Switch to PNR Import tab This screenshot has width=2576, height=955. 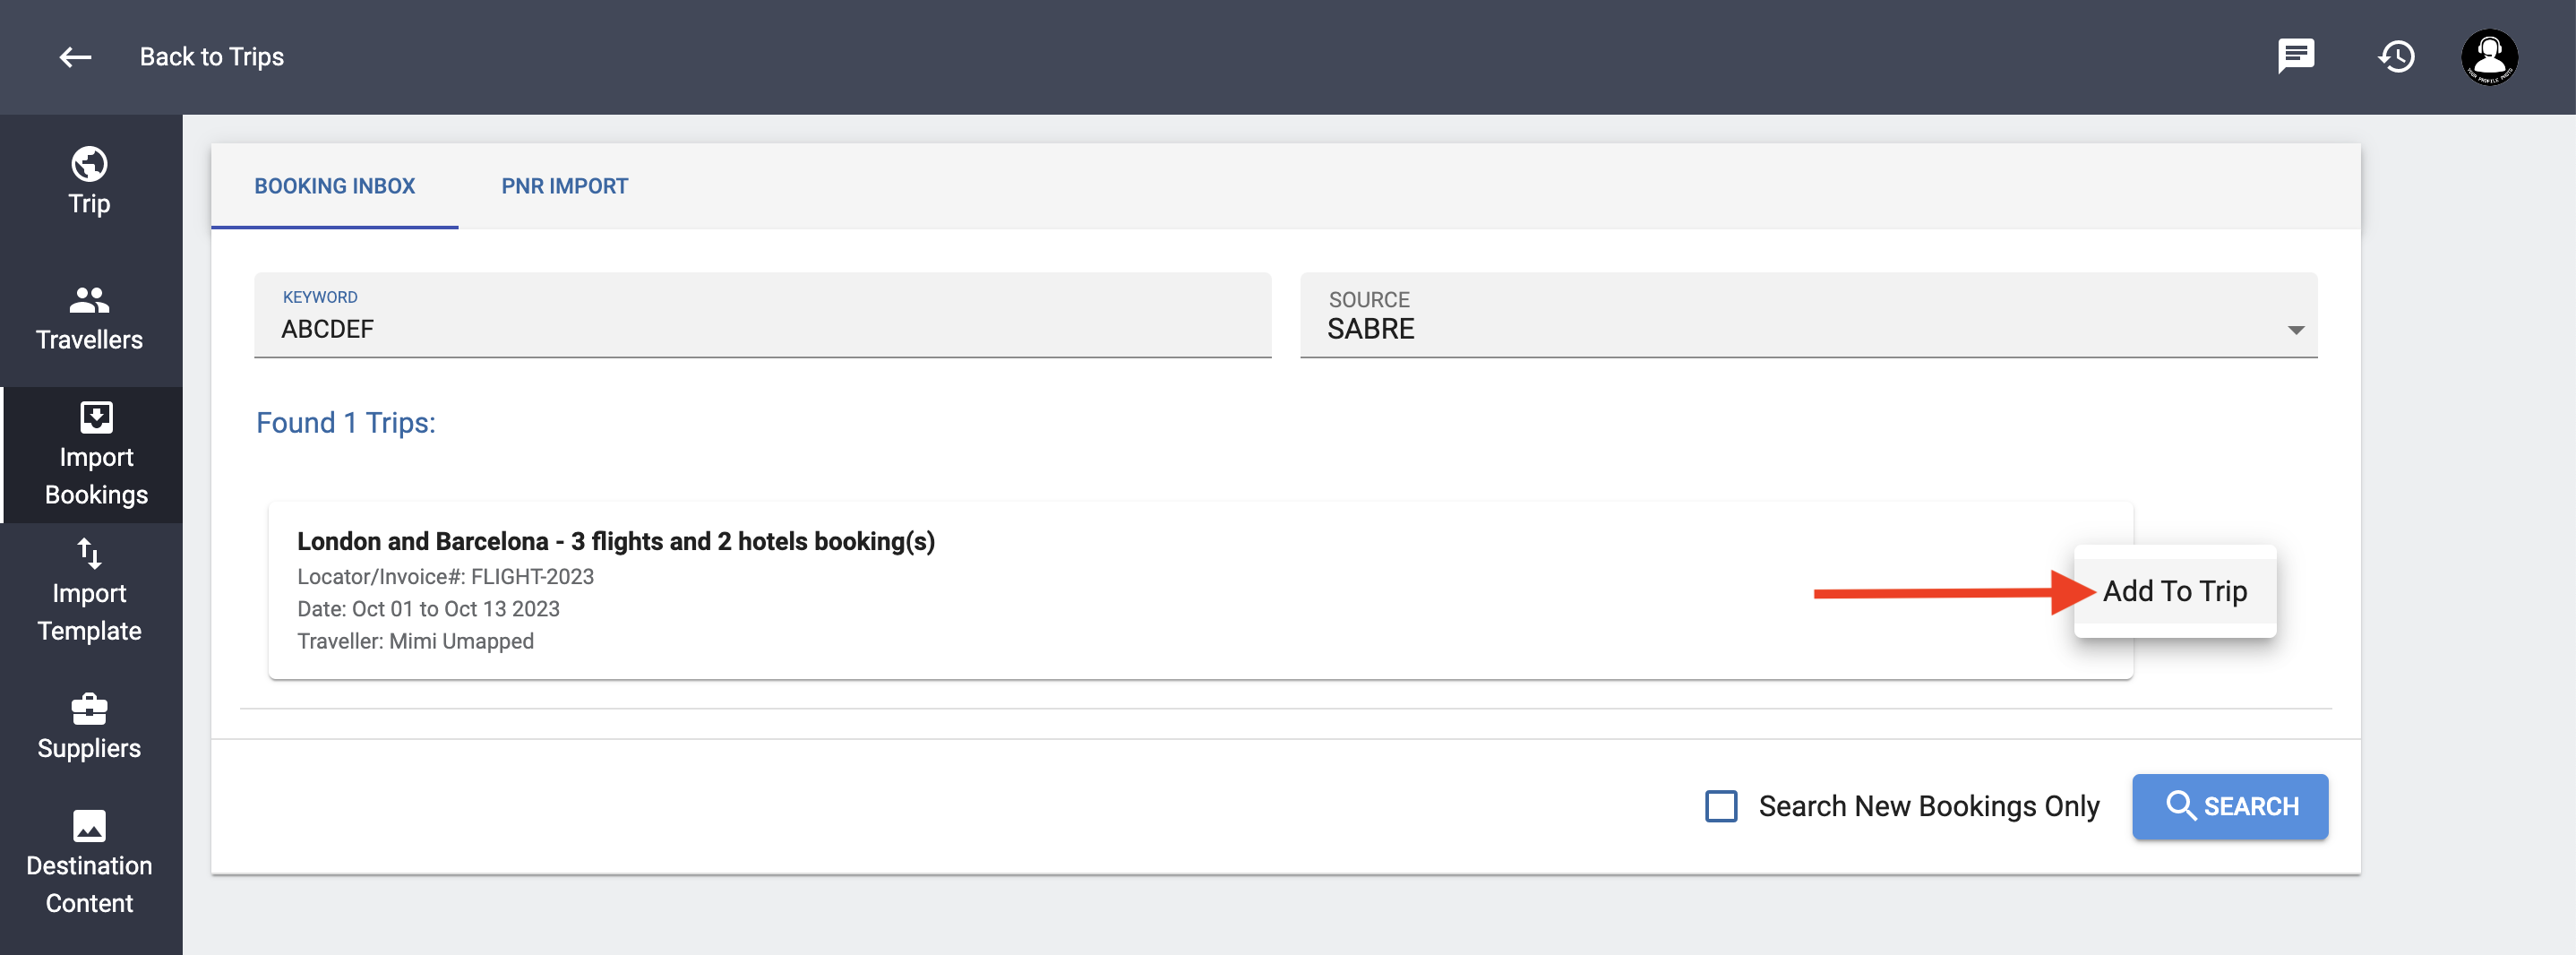[564, 186]
